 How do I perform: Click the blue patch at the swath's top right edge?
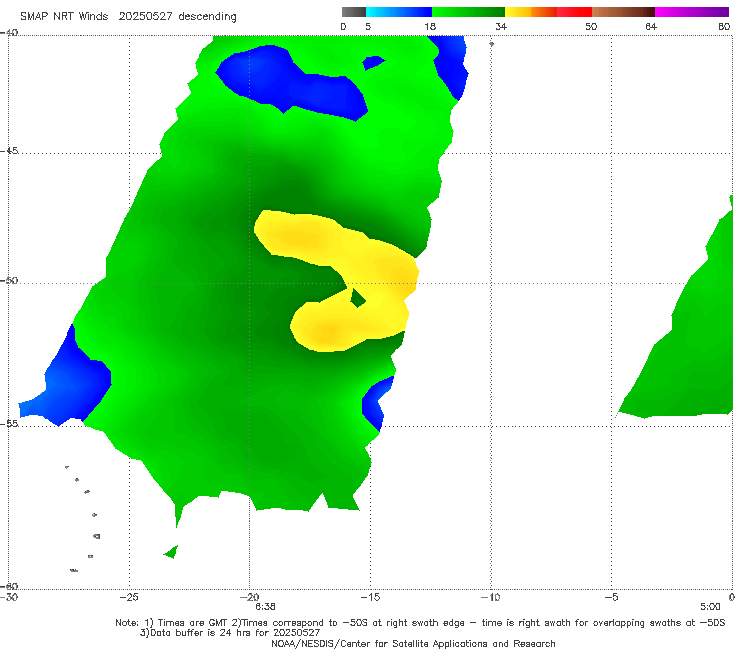coord(452,66)
